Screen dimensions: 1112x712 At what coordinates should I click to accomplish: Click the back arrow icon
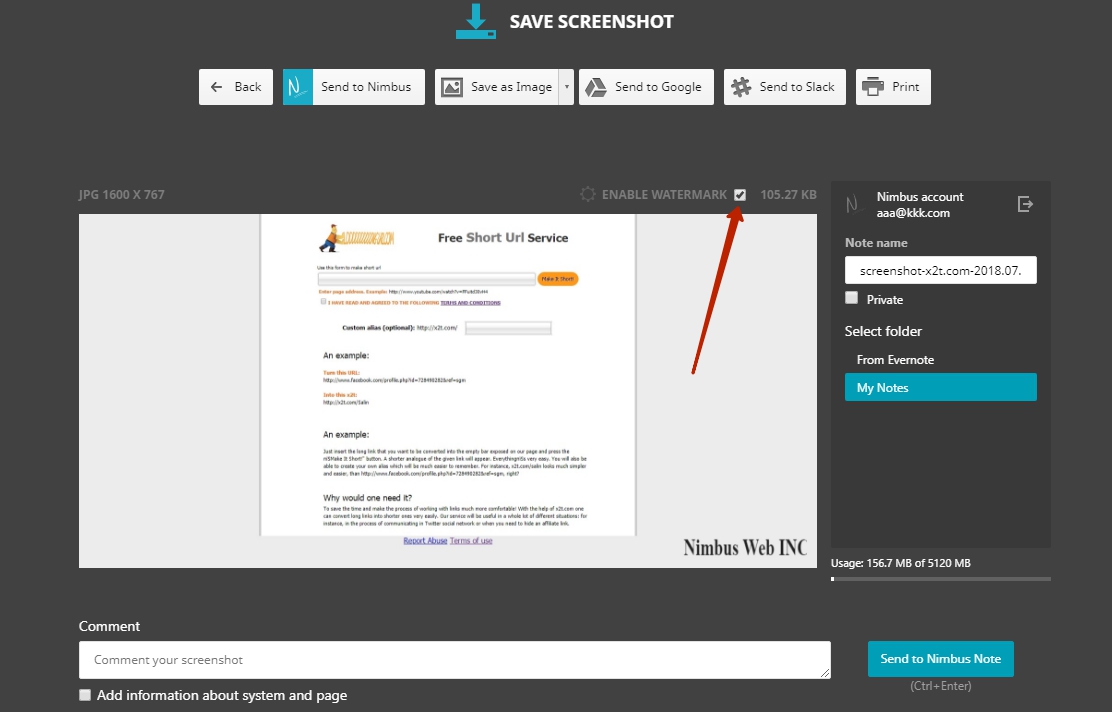pyautogui.click(x=216, y=87)
